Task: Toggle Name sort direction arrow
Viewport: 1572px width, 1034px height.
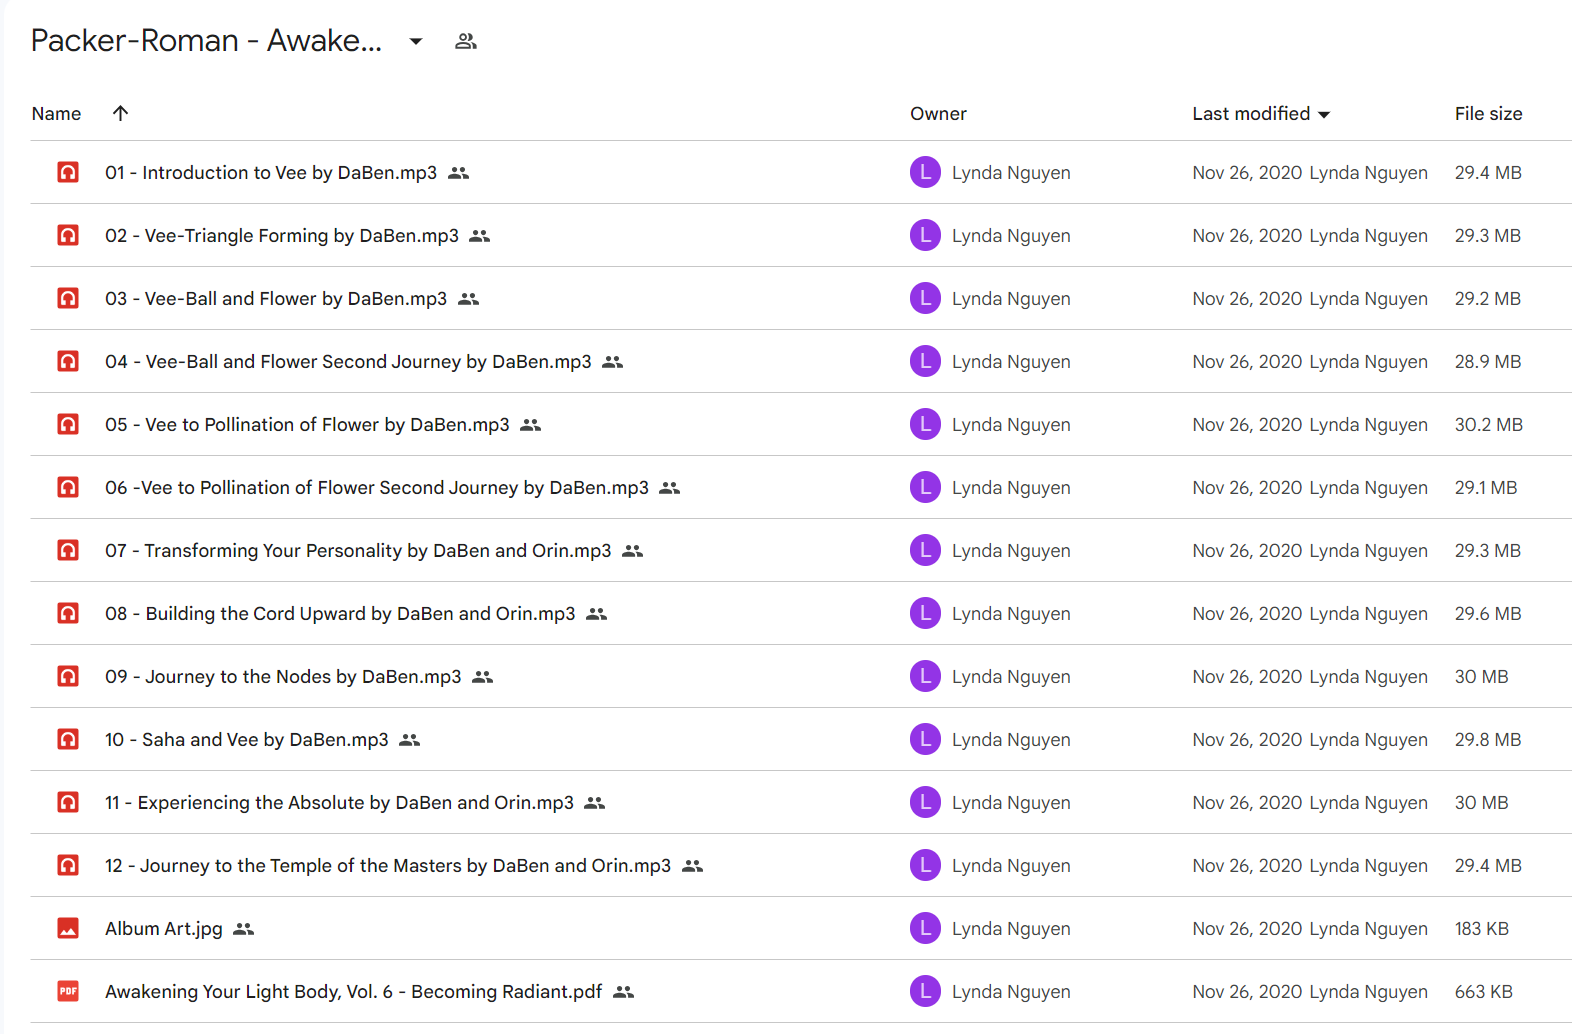Action: point(120,113)
